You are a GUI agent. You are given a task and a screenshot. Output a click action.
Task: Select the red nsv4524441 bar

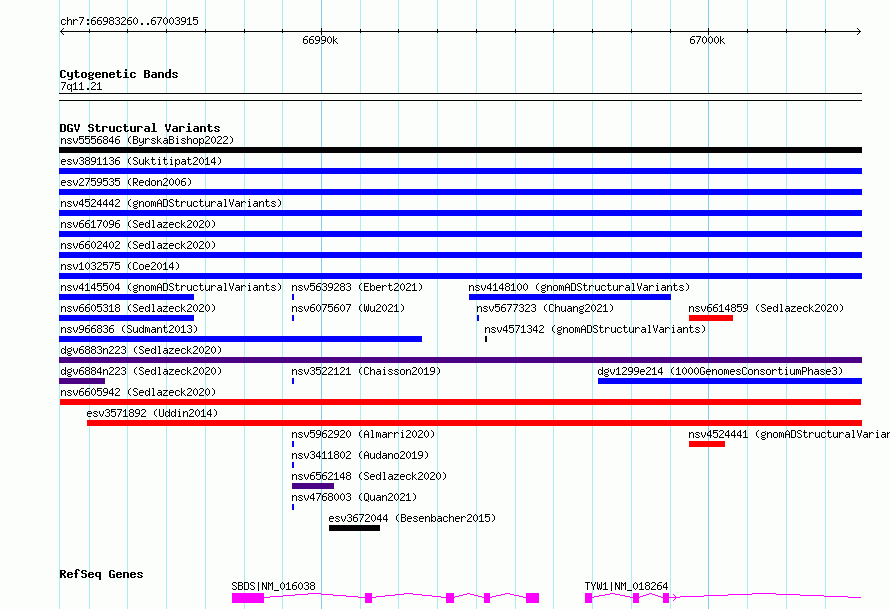point(707,444)
